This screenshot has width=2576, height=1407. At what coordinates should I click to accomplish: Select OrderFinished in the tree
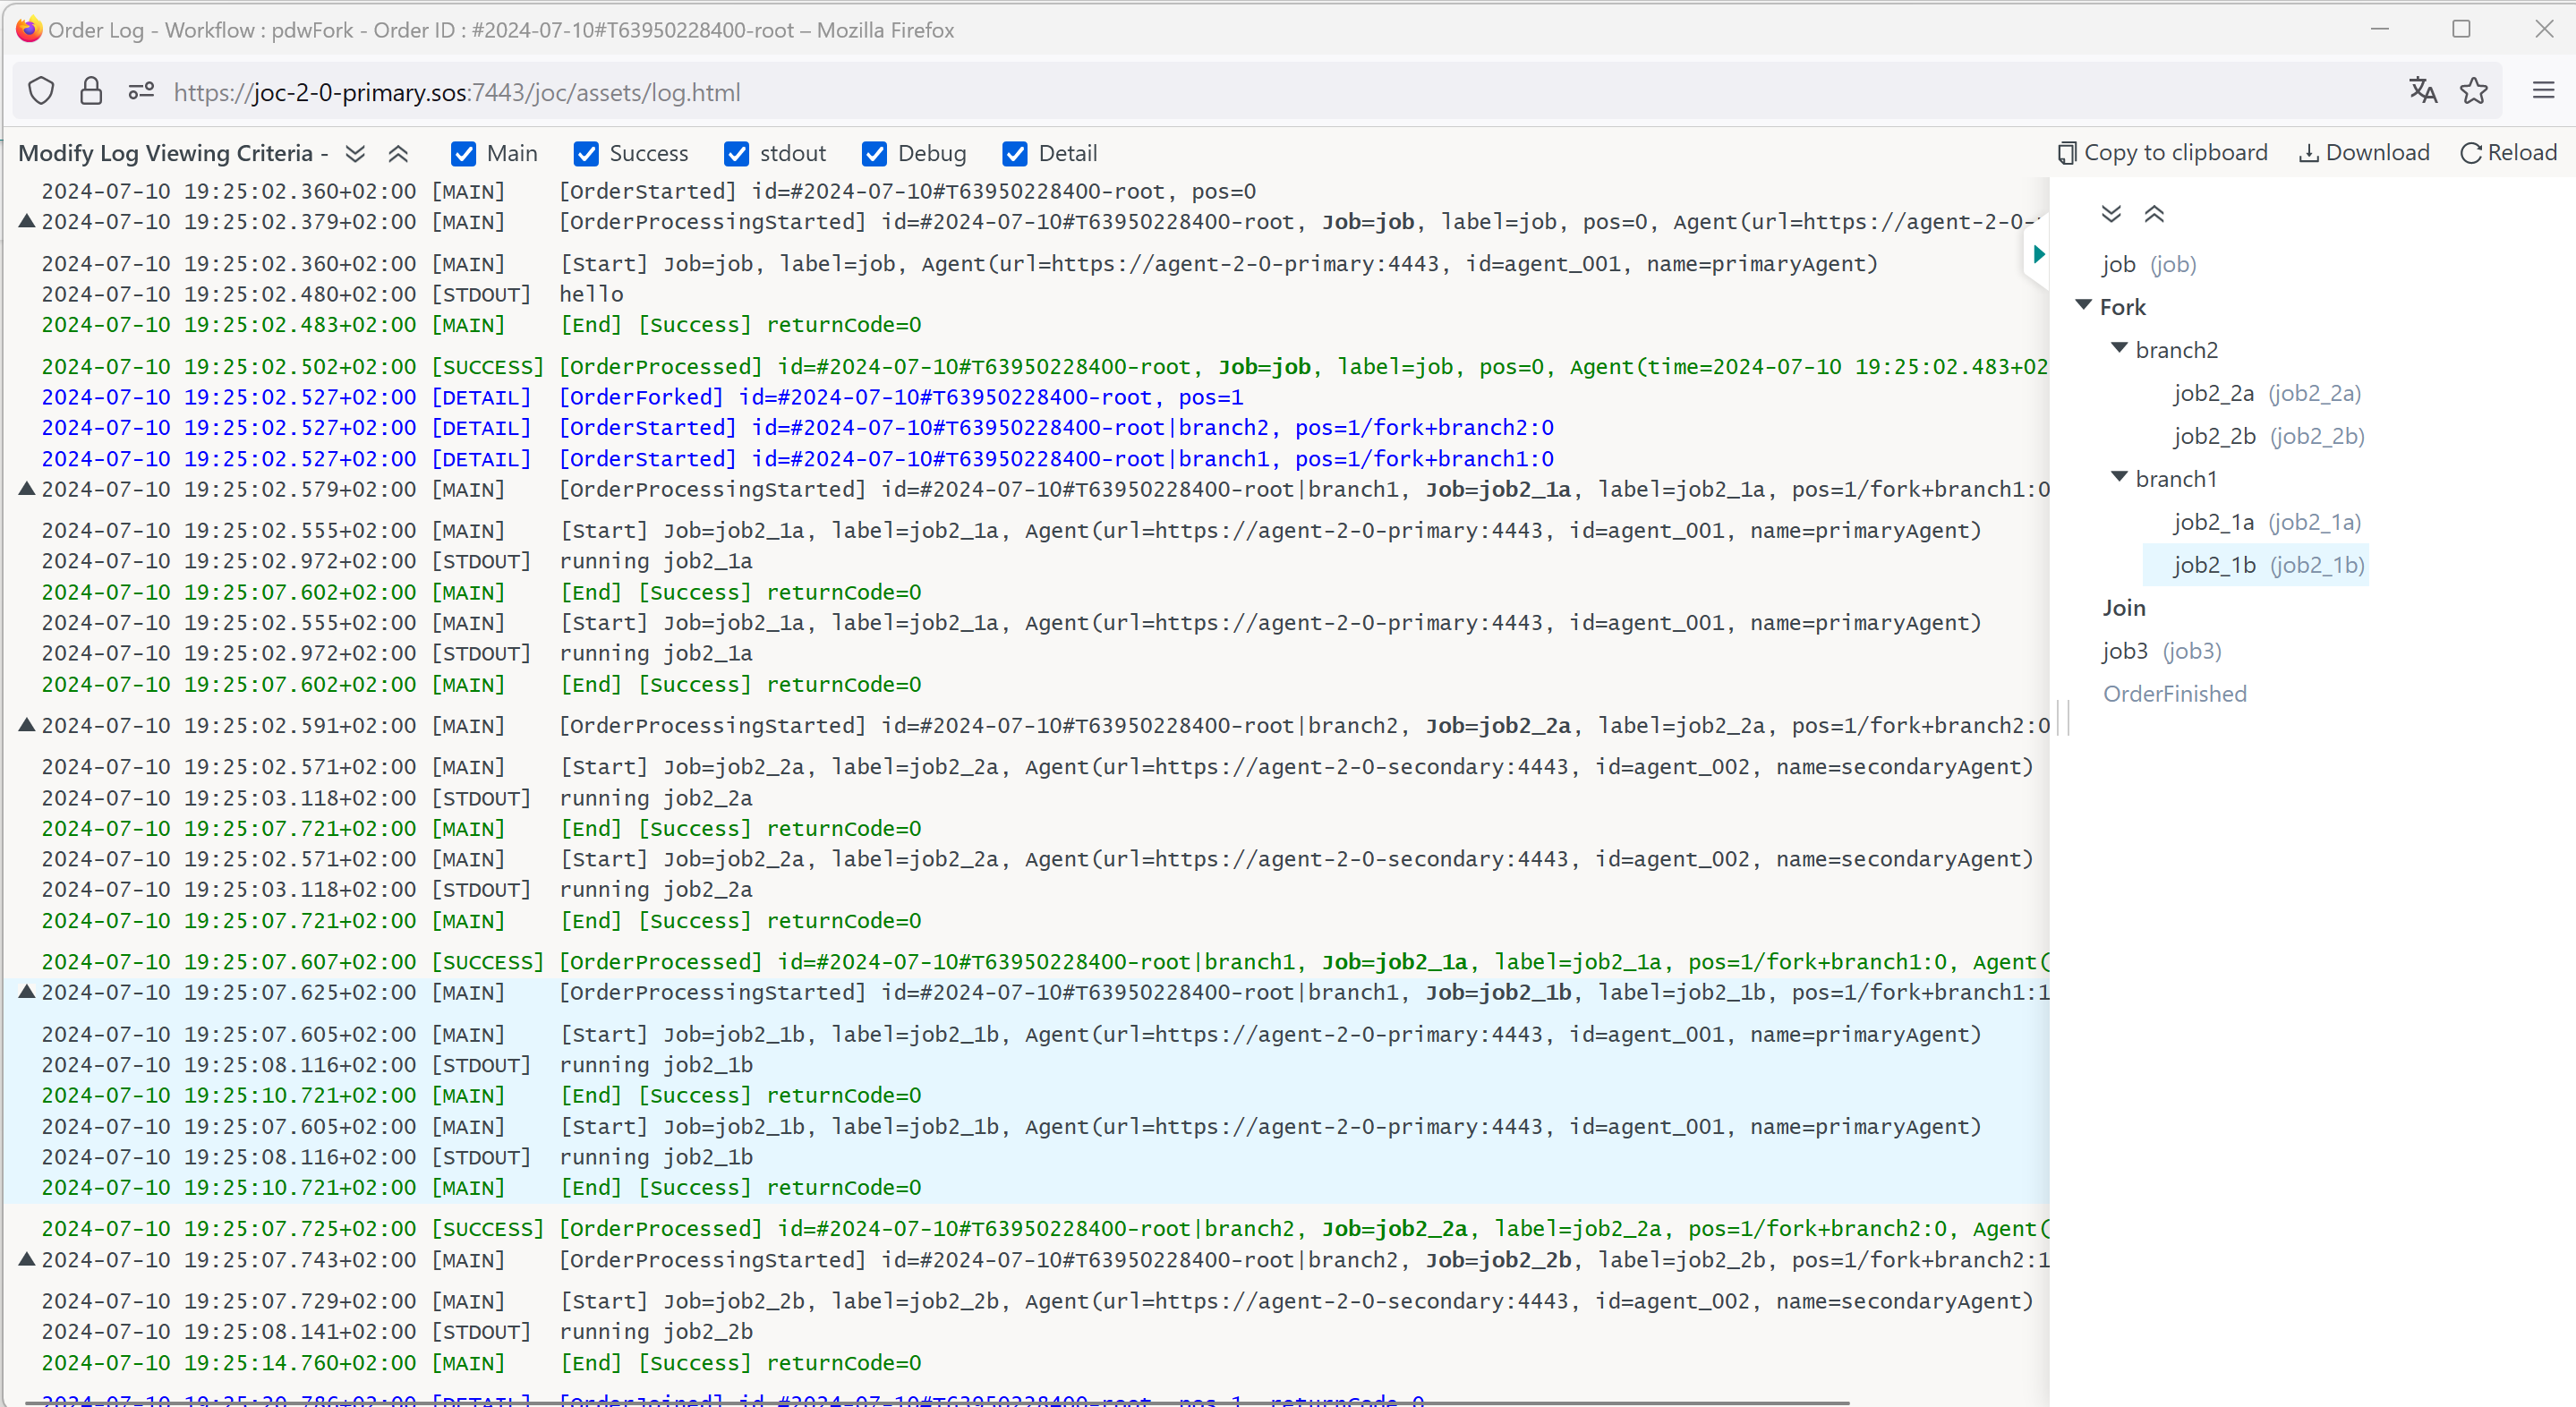click(2175, 694)
